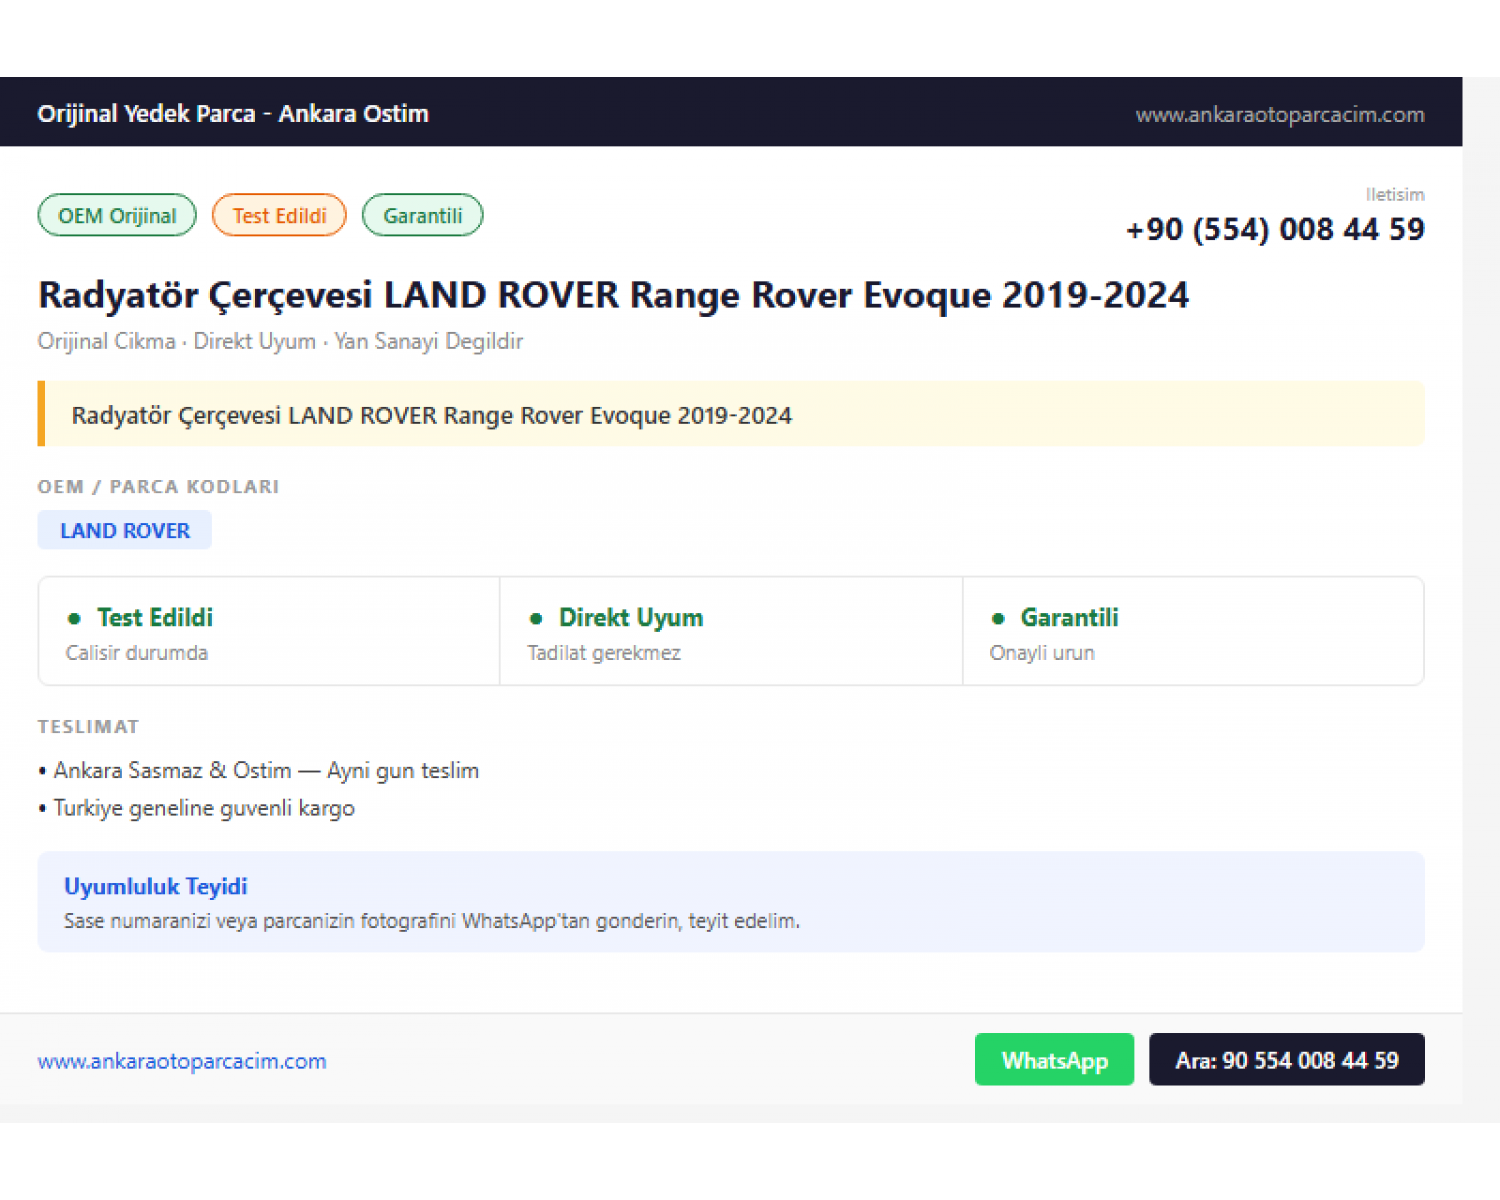
Task: Click the Uyumluluk Teyidi heading
Action: pyautogui.click(x=156, y=886)
